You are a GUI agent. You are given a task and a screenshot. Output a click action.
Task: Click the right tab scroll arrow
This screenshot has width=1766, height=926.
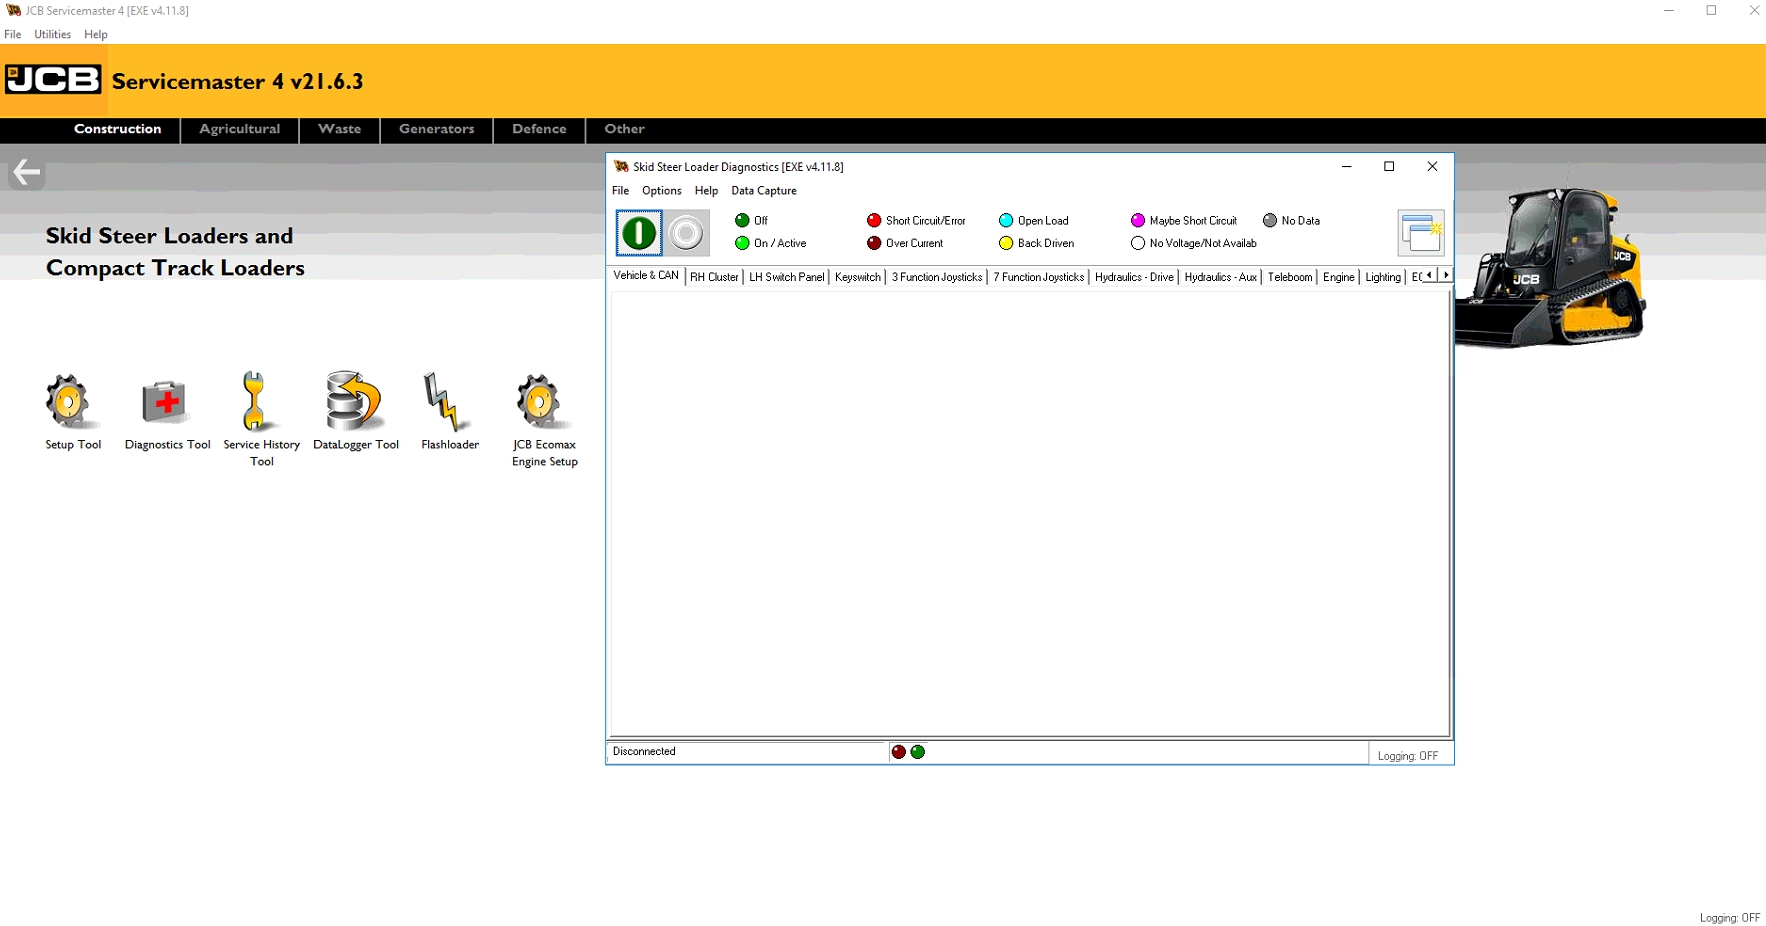(x=1445, y=274)
